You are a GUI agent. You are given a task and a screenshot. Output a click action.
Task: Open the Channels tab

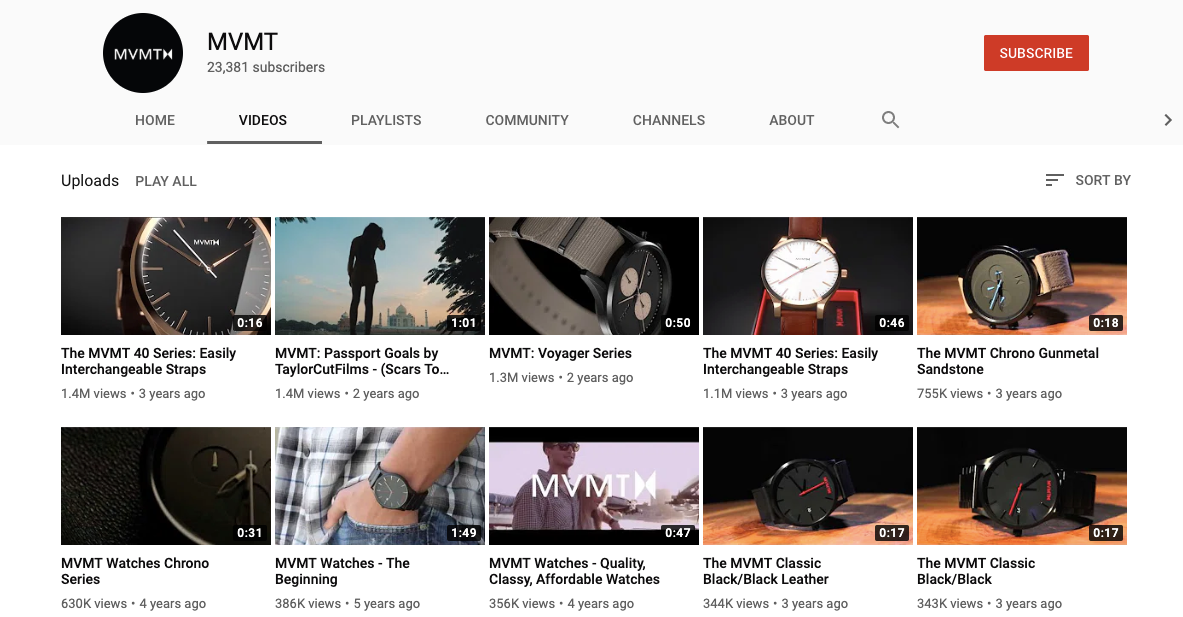(668, 120)
